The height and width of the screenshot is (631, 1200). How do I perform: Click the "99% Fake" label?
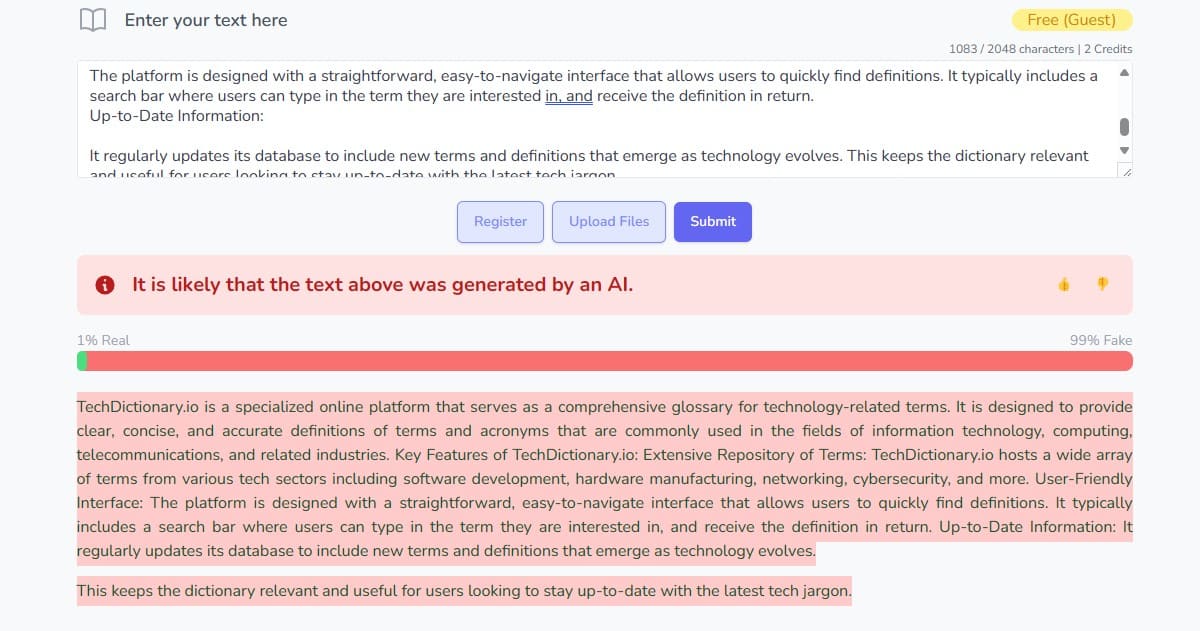(1100, 340)
